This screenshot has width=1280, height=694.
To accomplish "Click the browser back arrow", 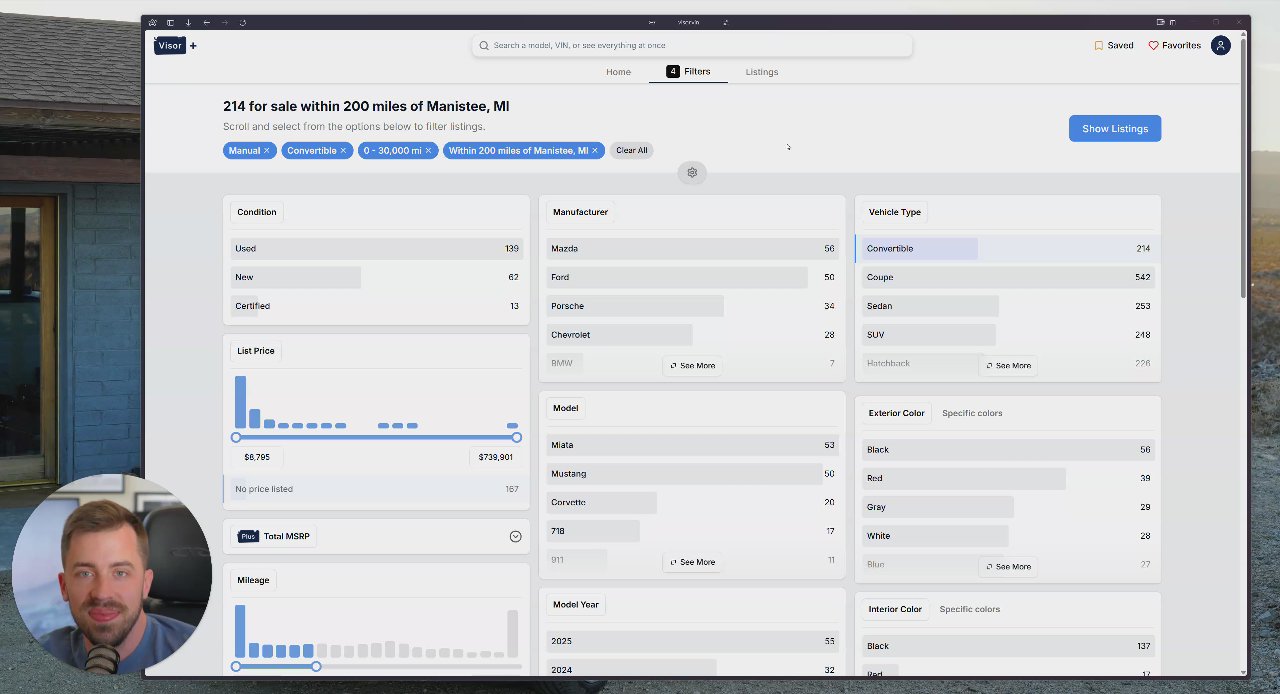I will pos(206,22).
